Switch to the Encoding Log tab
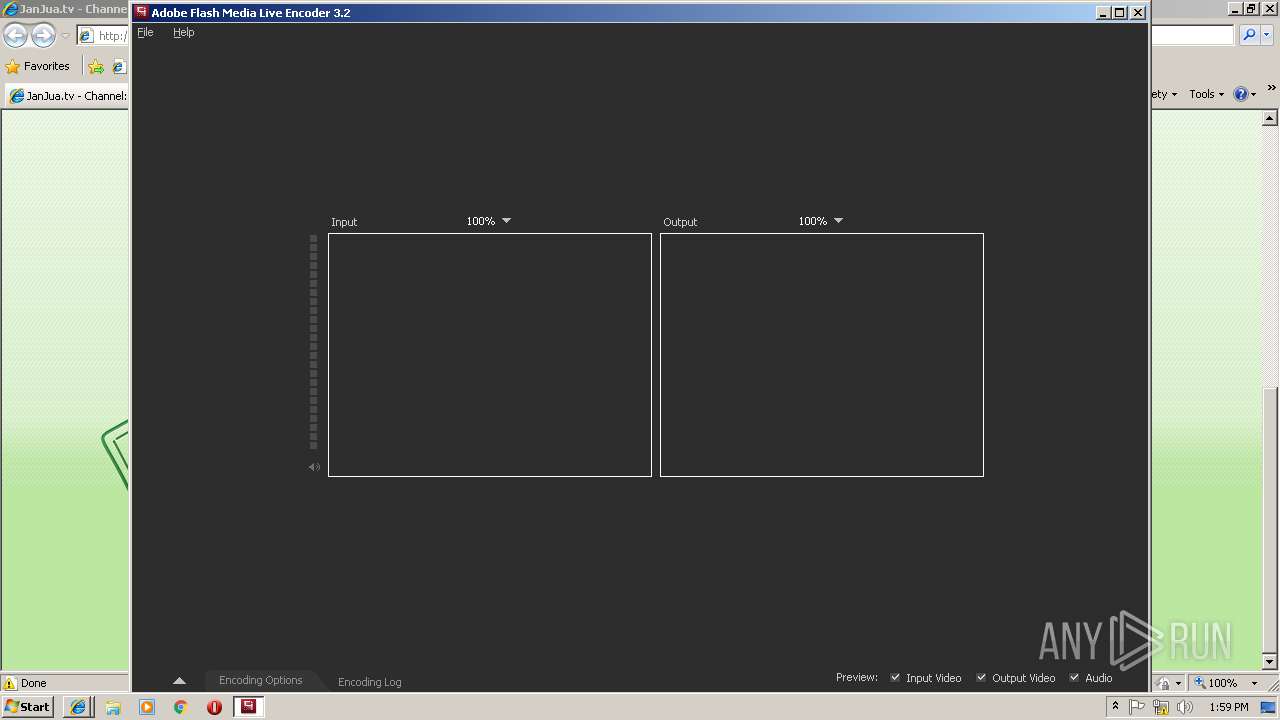The image size is (1280, 720). pos(369,682)
